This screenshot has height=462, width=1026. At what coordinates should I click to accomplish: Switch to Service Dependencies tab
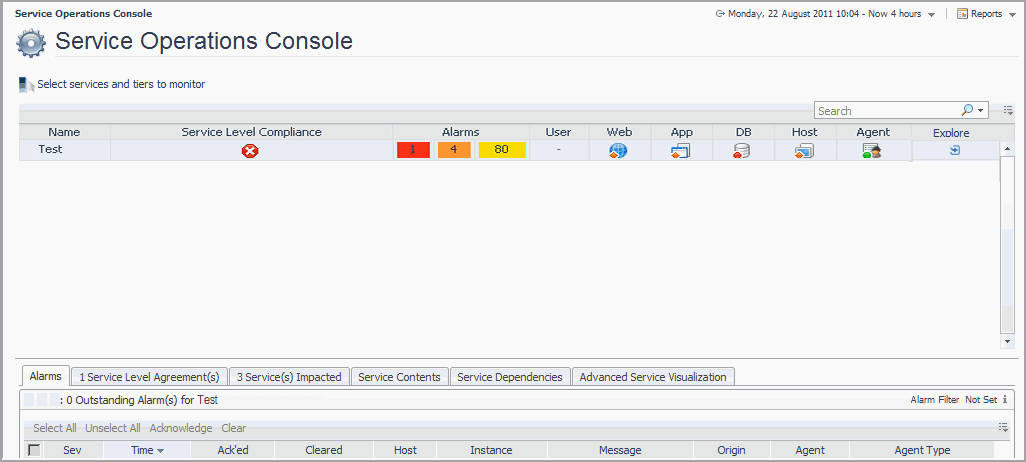click(x=511, y=377)
